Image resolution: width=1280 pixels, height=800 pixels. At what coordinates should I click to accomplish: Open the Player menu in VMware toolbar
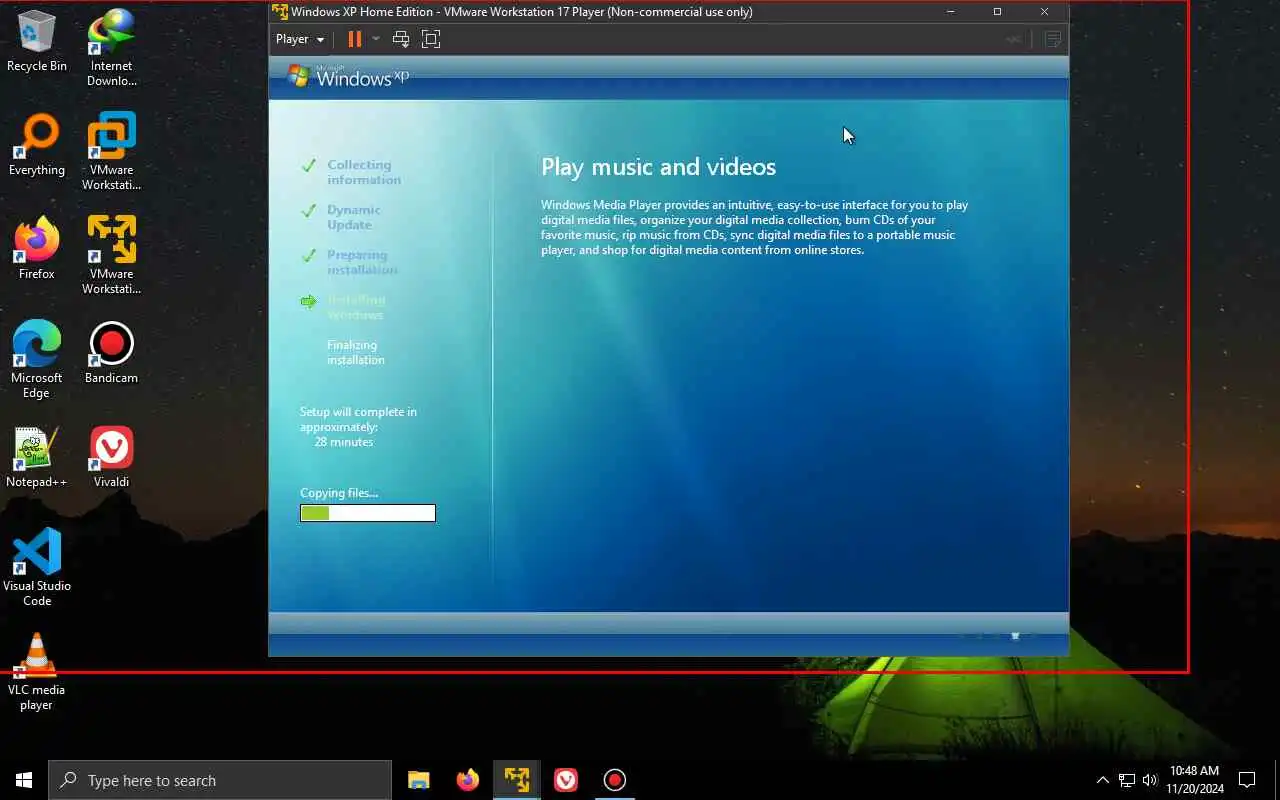(x=299, y=39)
